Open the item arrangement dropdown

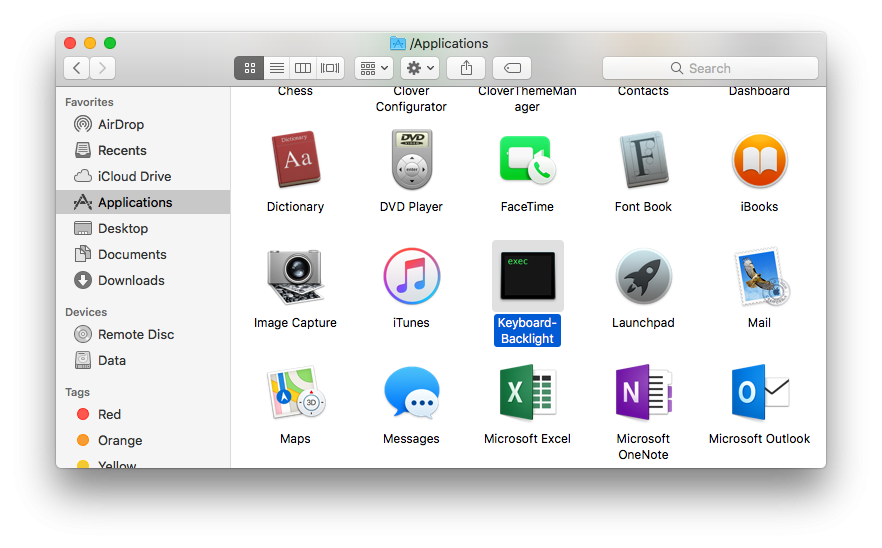(x=374, y=68)
